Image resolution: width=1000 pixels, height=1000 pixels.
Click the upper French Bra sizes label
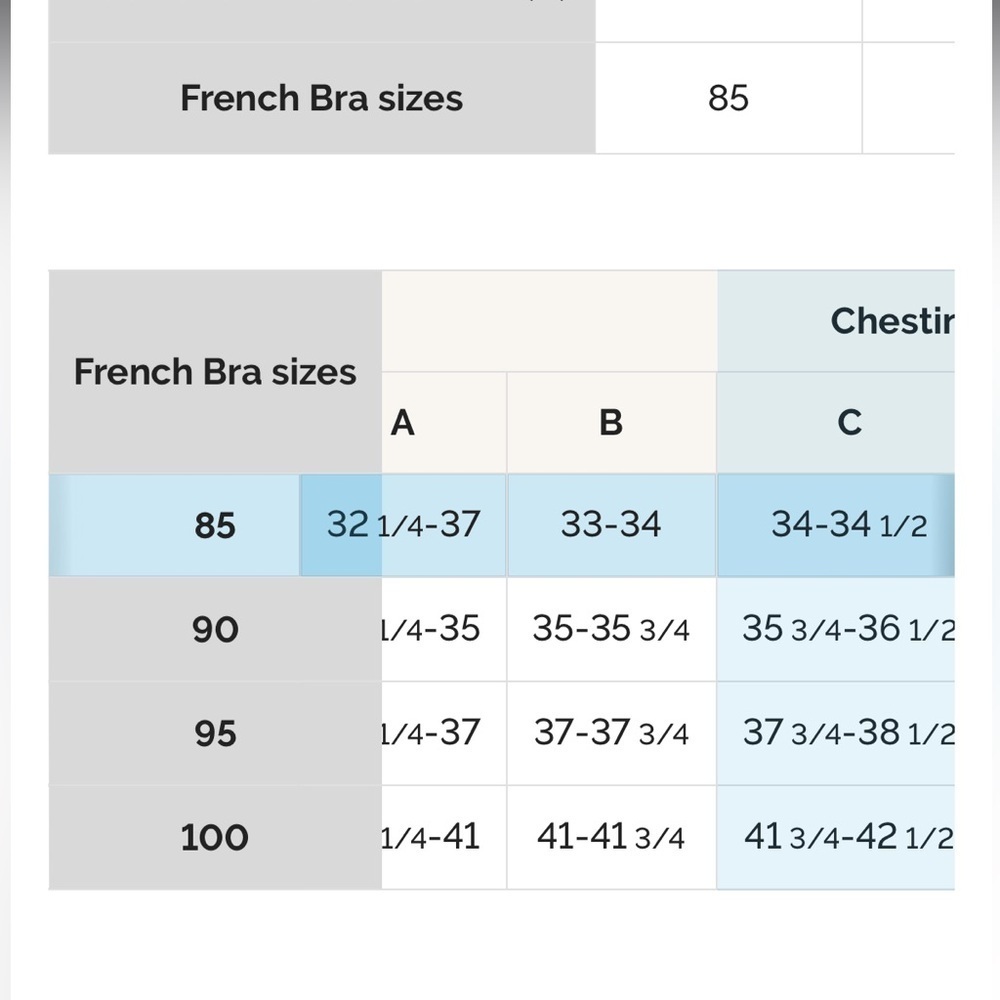(322, 98)
